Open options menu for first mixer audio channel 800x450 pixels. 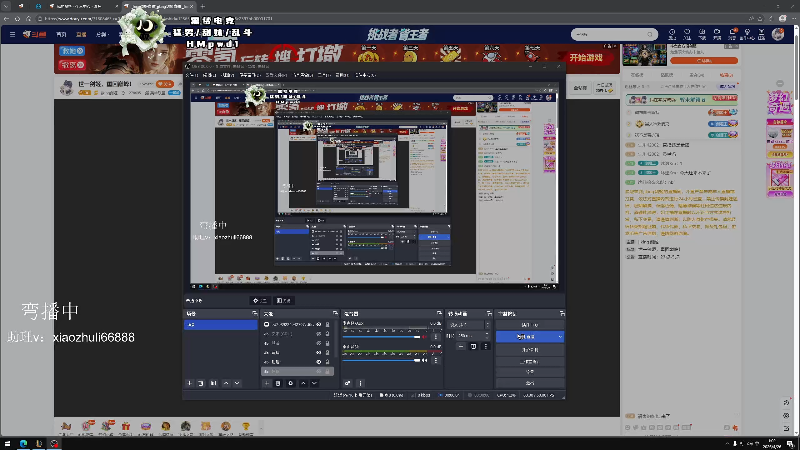tap(436, 337)
